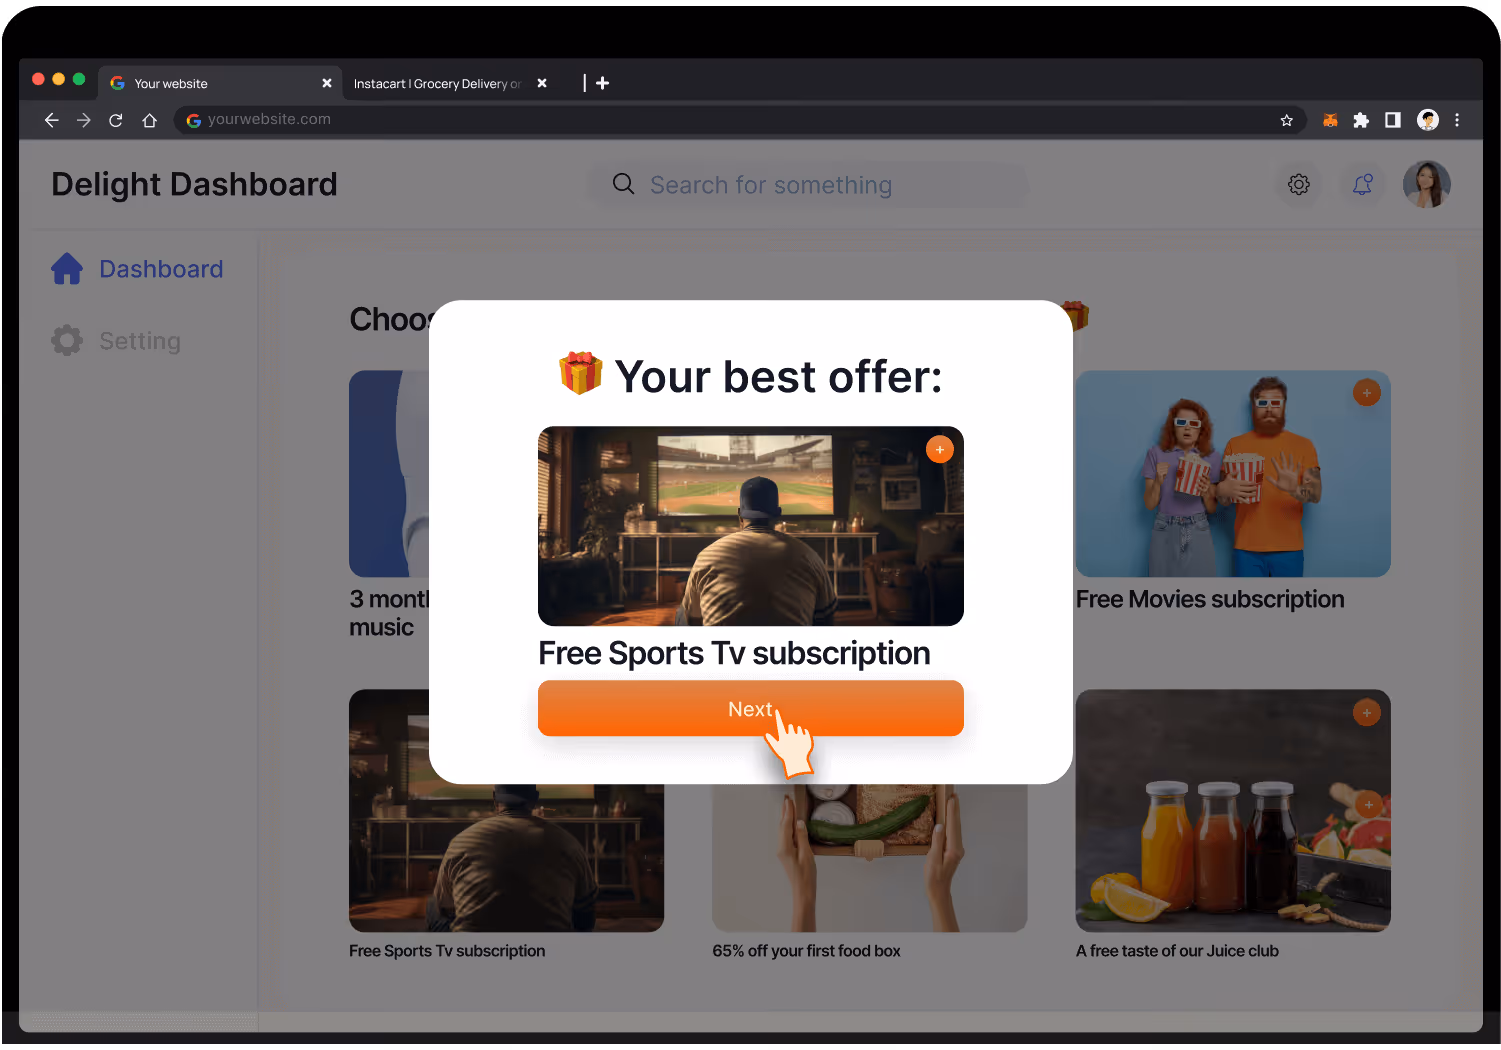The image size is (1501, 1050).
Task: Open the browser three-dot menu
Action: (1457, 120)
